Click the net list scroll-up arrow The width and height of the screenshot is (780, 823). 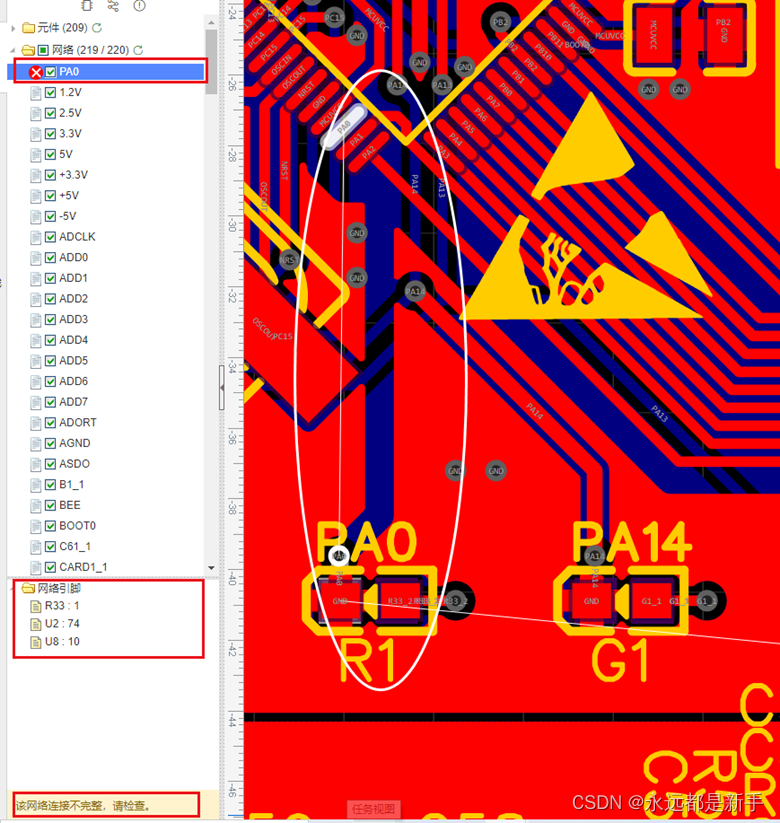pyautogui.click(x=211, y=23)
